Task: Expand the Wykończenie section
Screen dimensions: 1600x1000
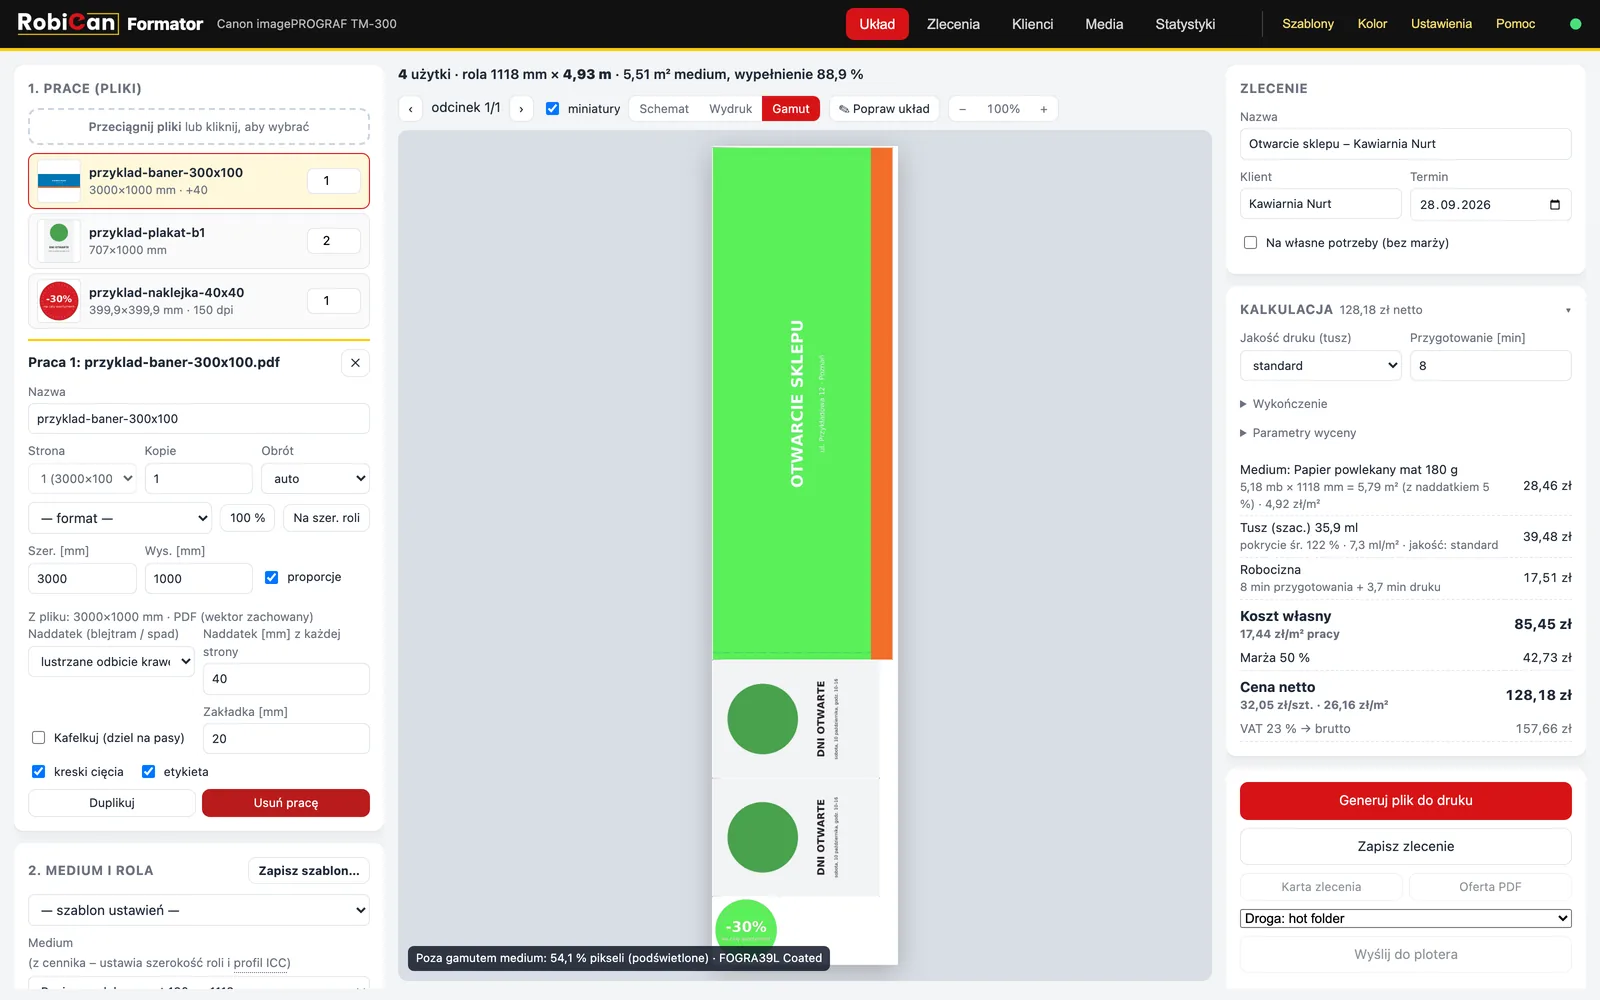Action: (x=1284, y=404)
